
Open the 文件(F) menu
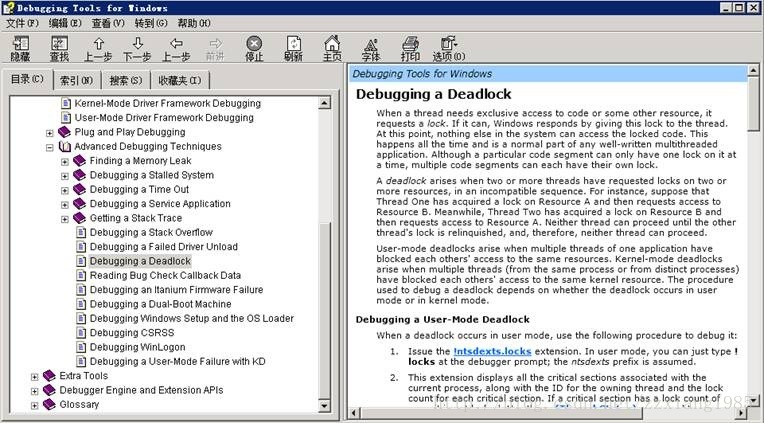pyautogui.click(x=22, y=23)
